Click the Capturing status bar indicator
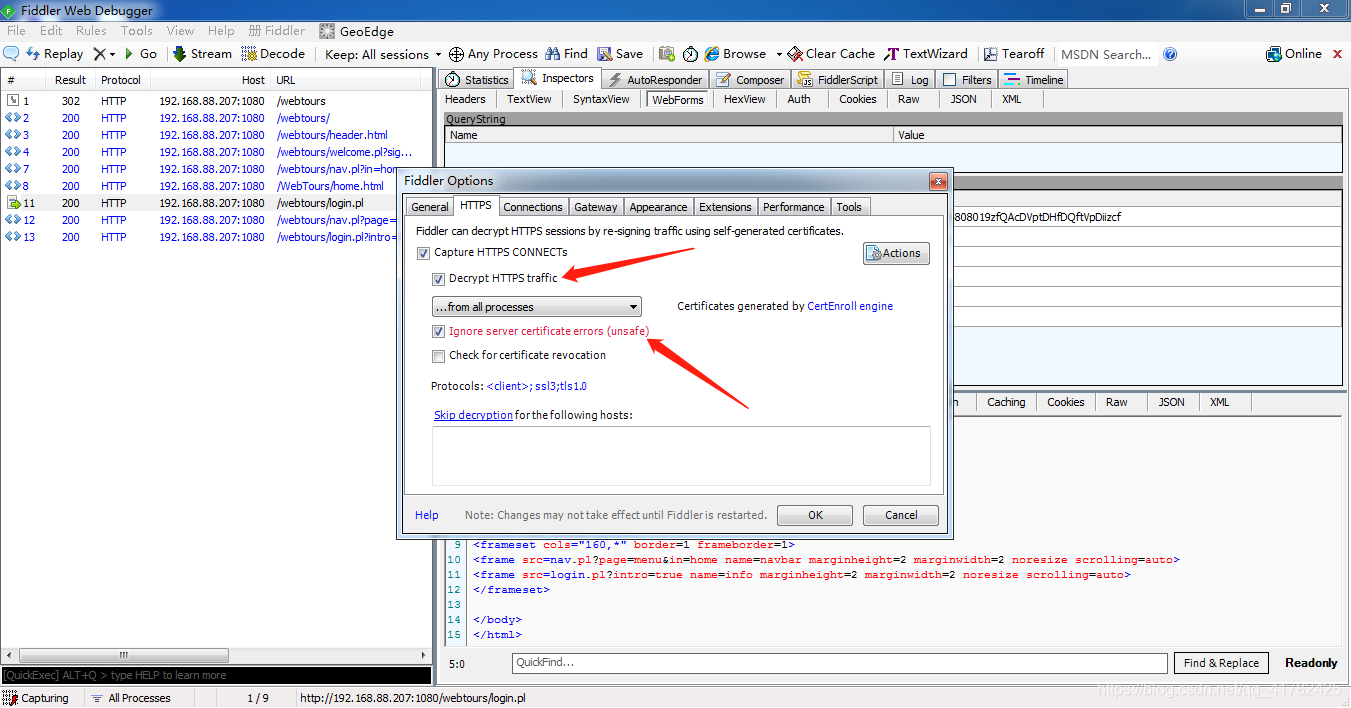 [37, 698]
